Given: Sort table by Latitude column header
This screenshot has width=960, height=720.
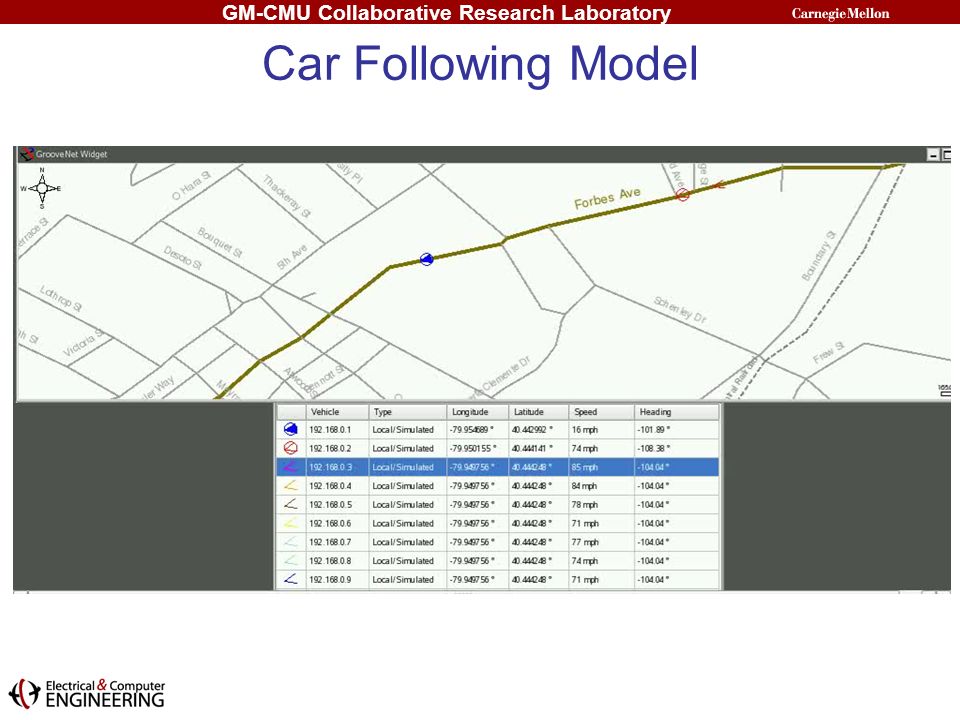Looking at the screenshot, I should click(x=539, y=412).
